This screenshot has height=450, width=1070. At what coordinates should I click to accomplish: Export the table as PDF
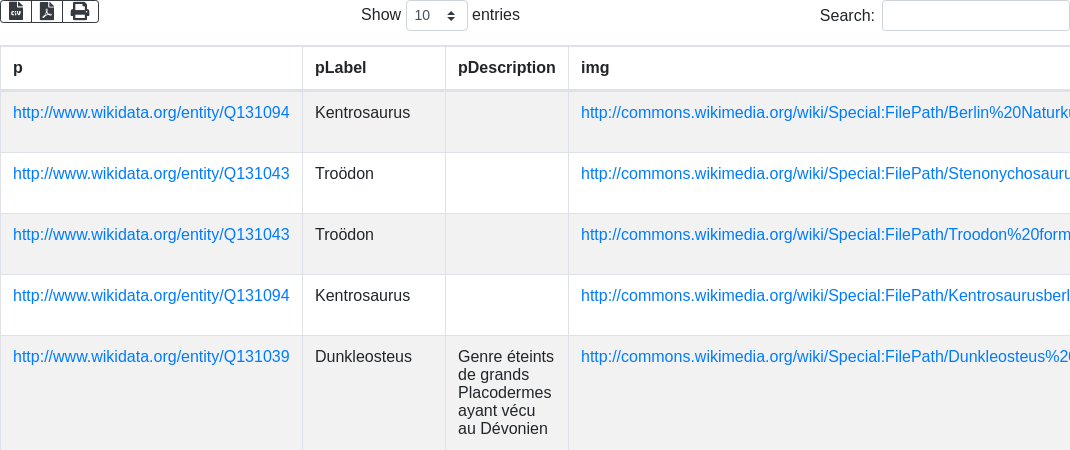(47, 11)
